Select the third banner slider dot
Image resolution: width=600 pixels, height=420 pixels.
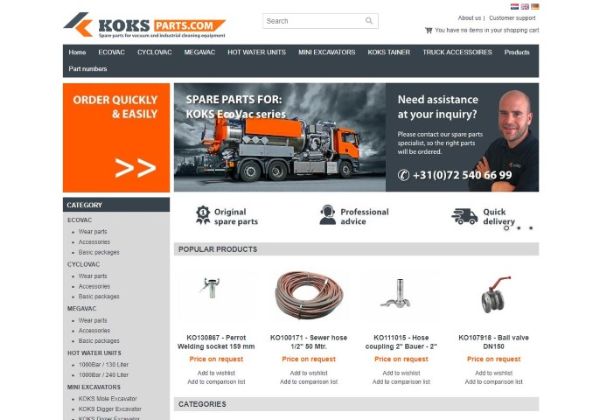(x=531, y=228)
